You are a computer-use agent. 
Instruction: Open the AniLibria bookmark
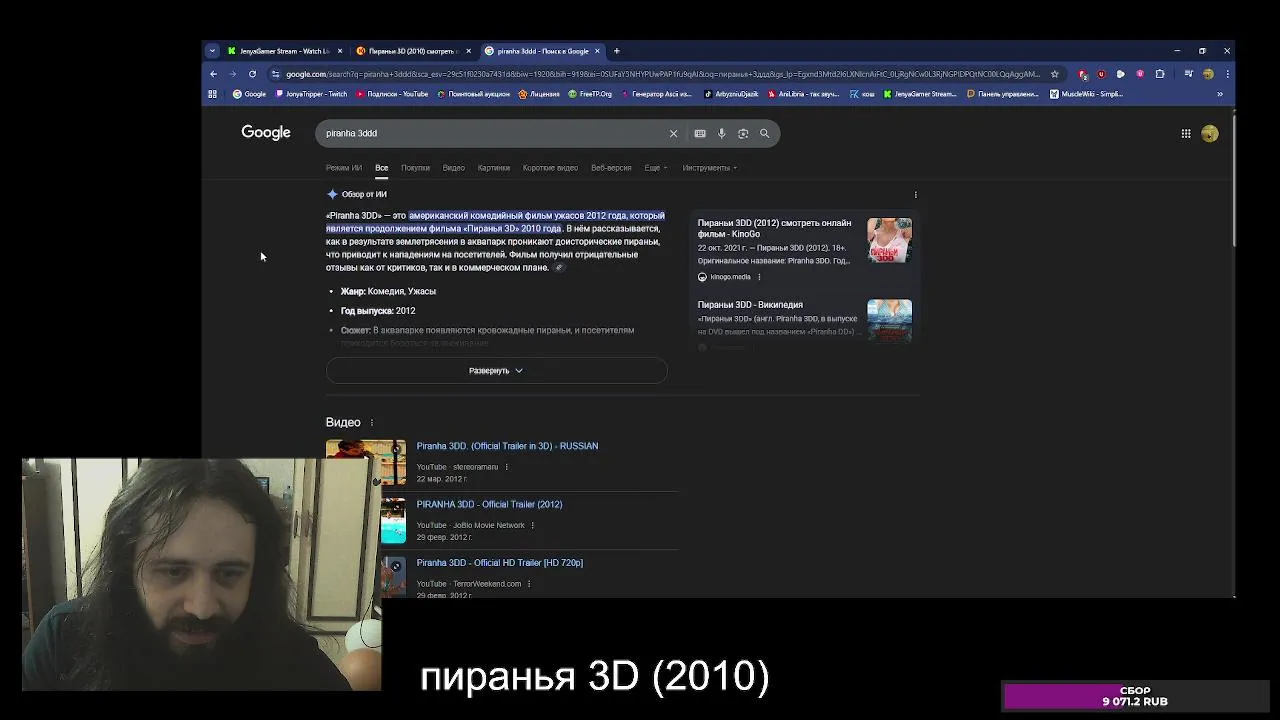click(x=804, y=94)
